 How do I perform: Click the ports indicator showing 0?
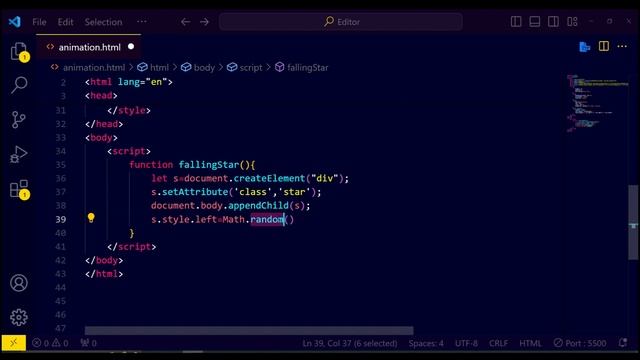pyautogui.click(x=89, y=343)
